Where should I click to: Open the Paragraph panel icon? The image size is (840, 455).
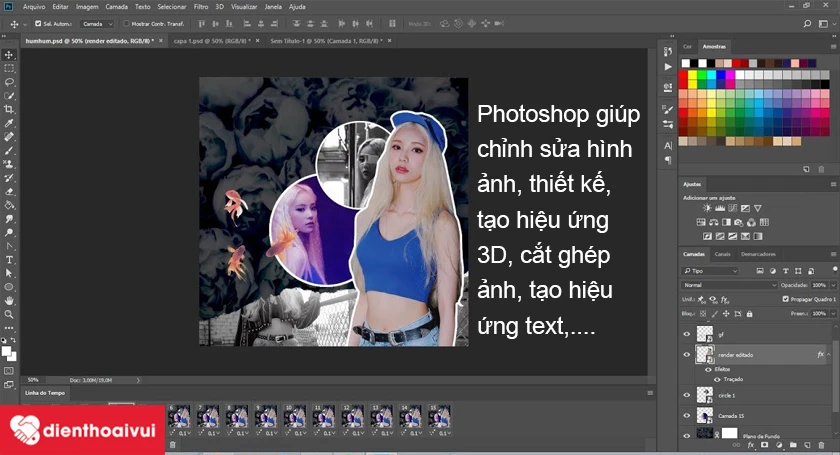tap(668, 160)
